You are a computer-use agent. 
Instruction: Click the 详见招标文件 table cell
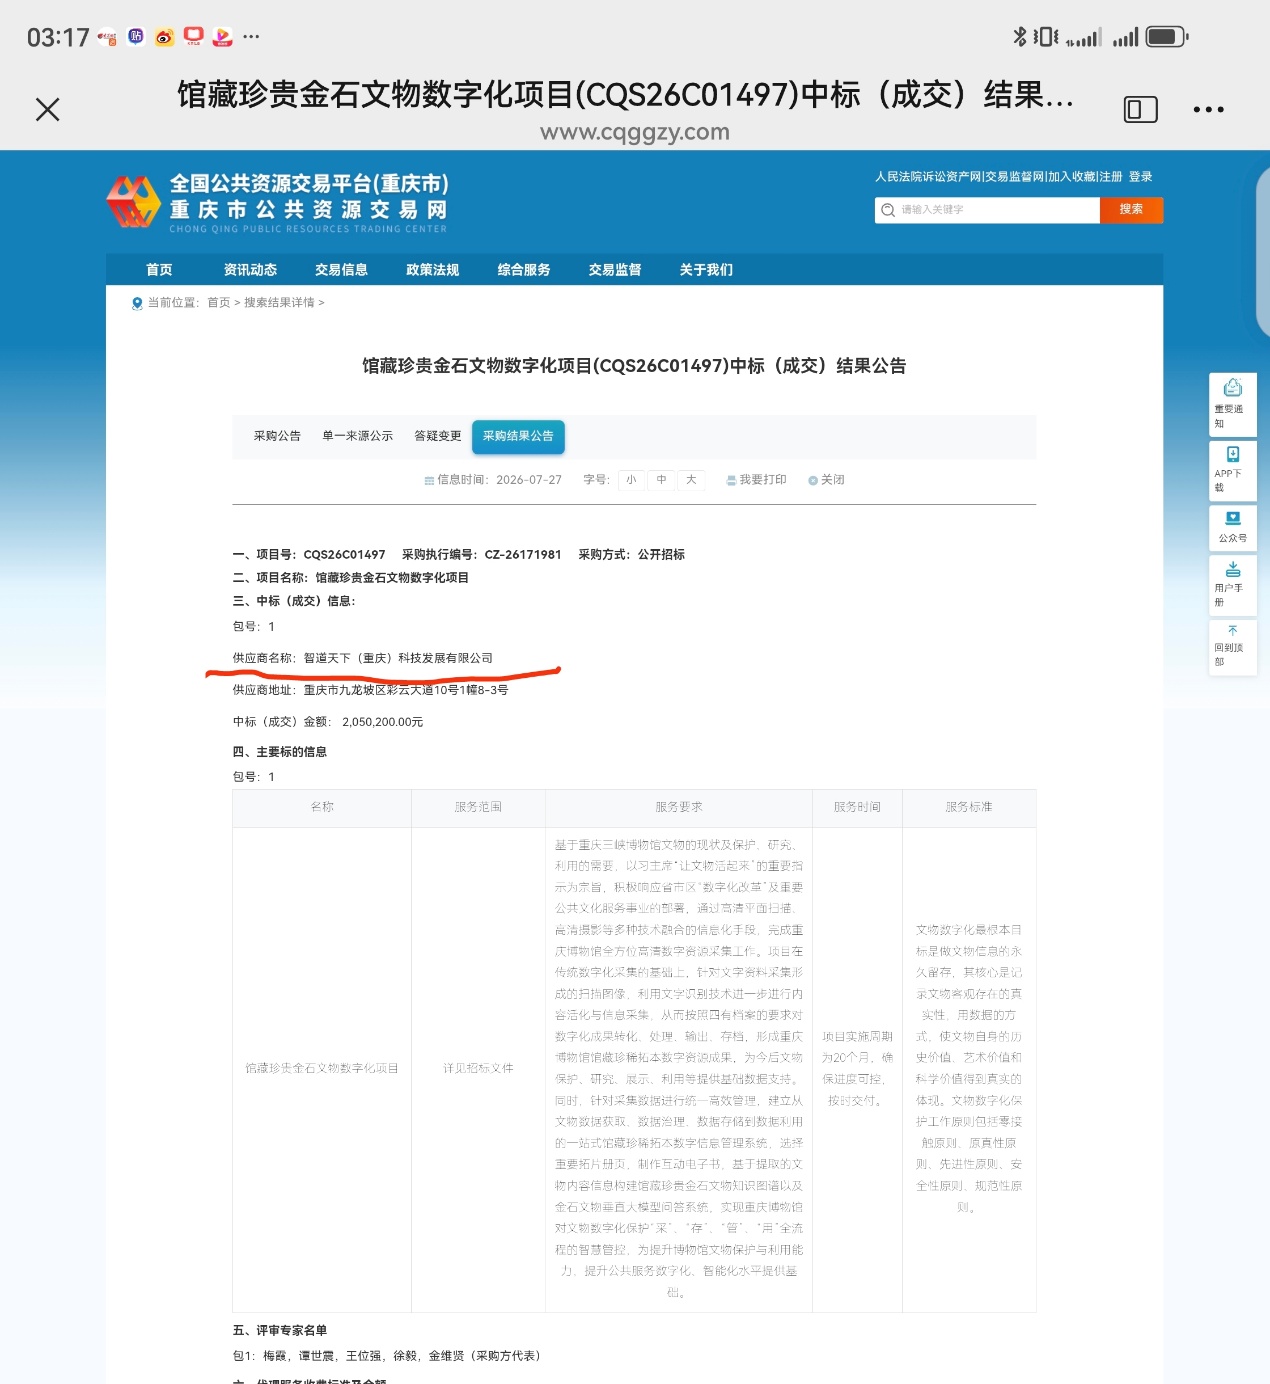478,1069
